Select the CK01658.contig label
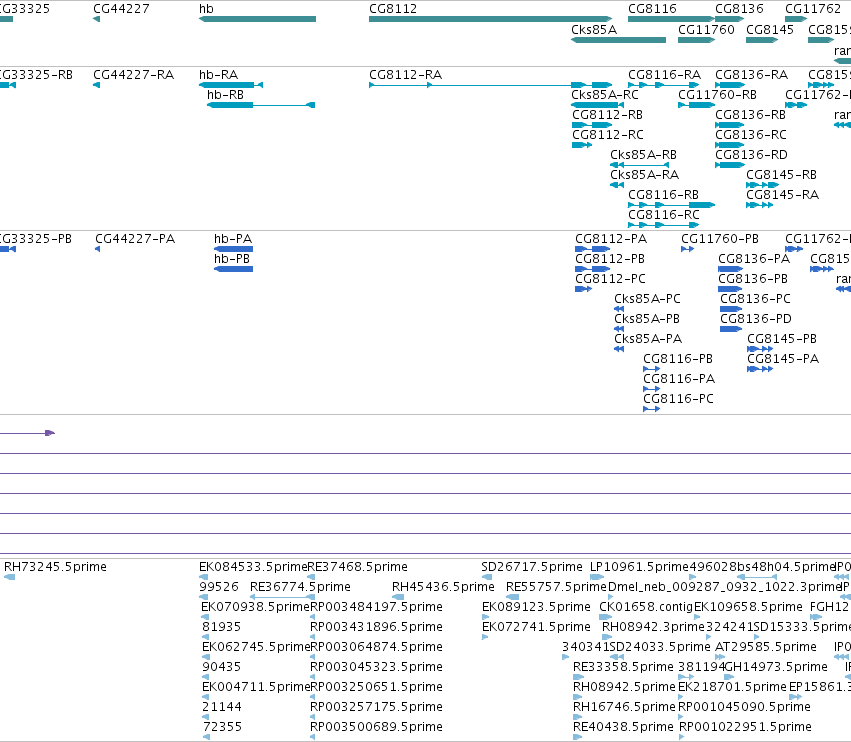This screenshot has width=851, height=742. [x=646, y=607]
